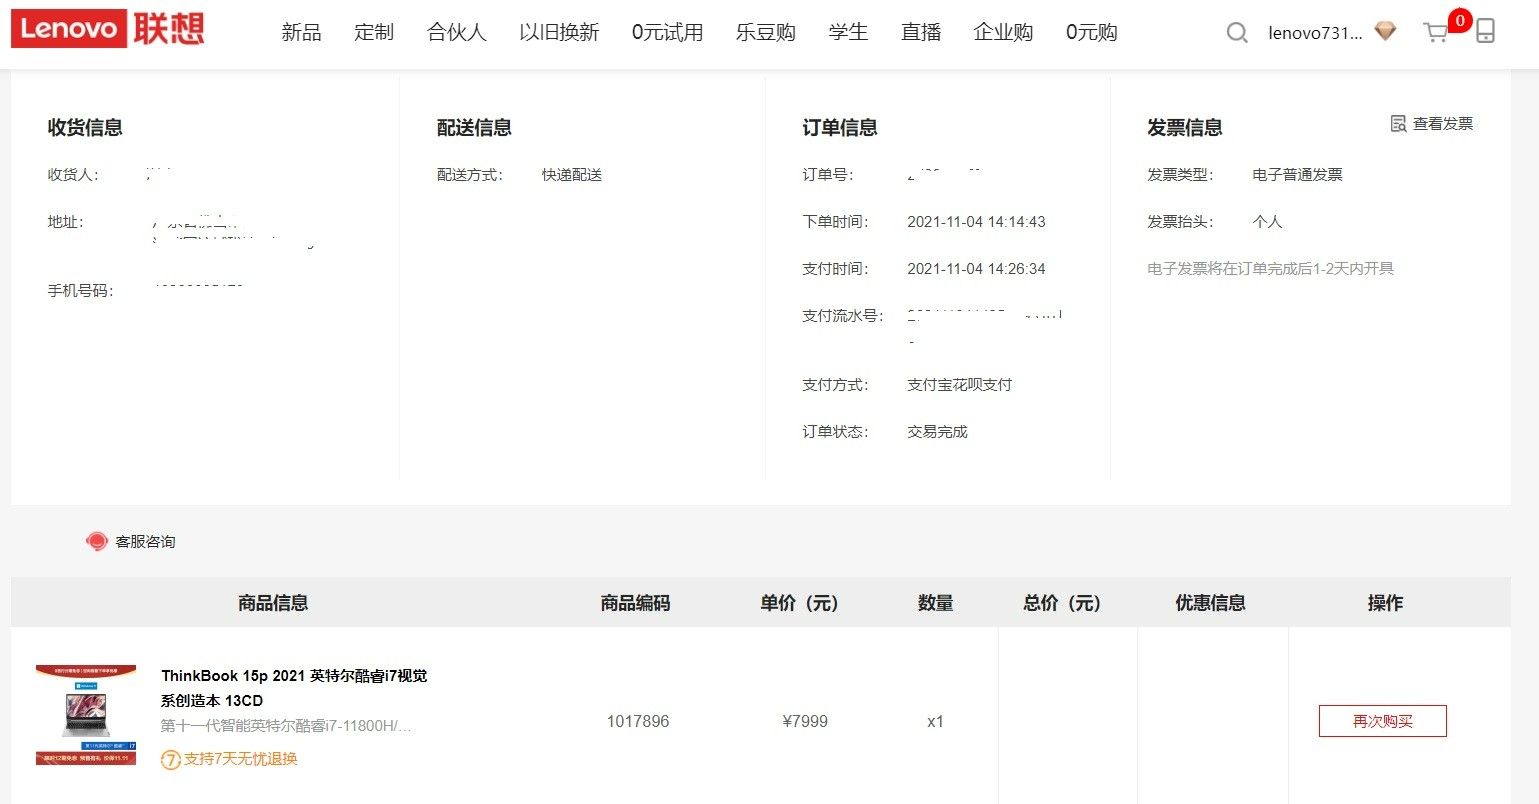Screen dimensions: 1539x804
Task: Click the 客服咨询 link text
Action: [x=145, y=541]
